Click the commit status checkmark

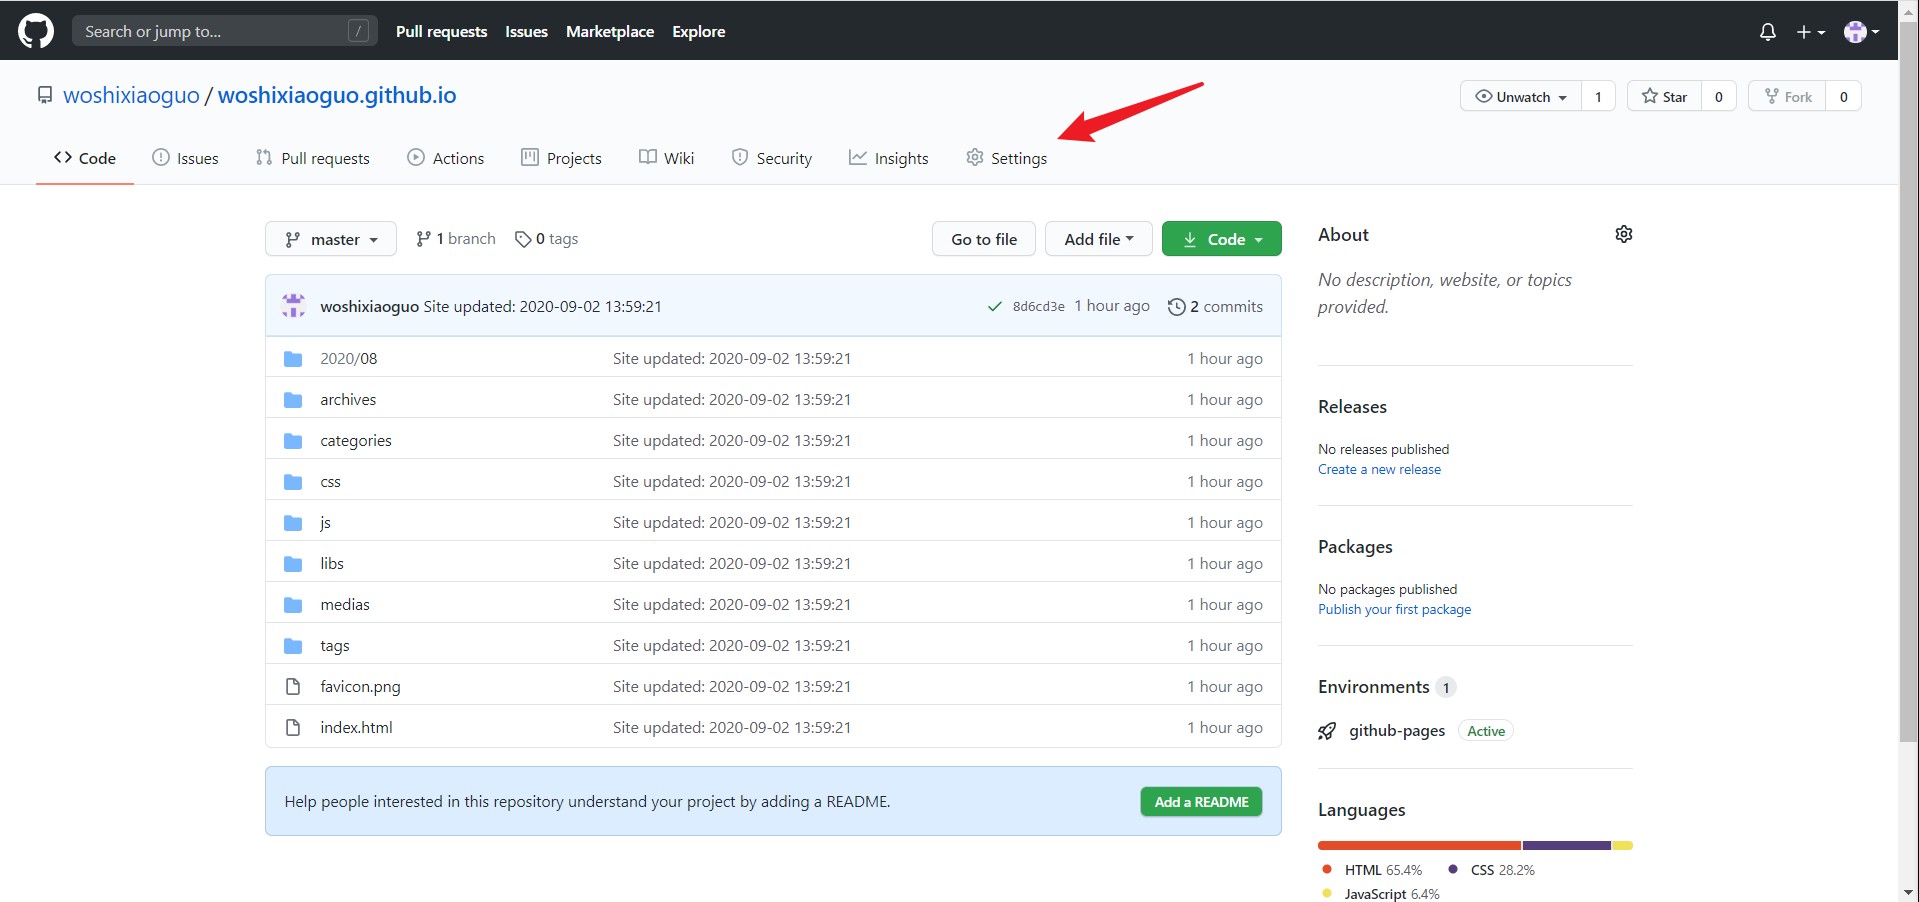coord(994,307)
